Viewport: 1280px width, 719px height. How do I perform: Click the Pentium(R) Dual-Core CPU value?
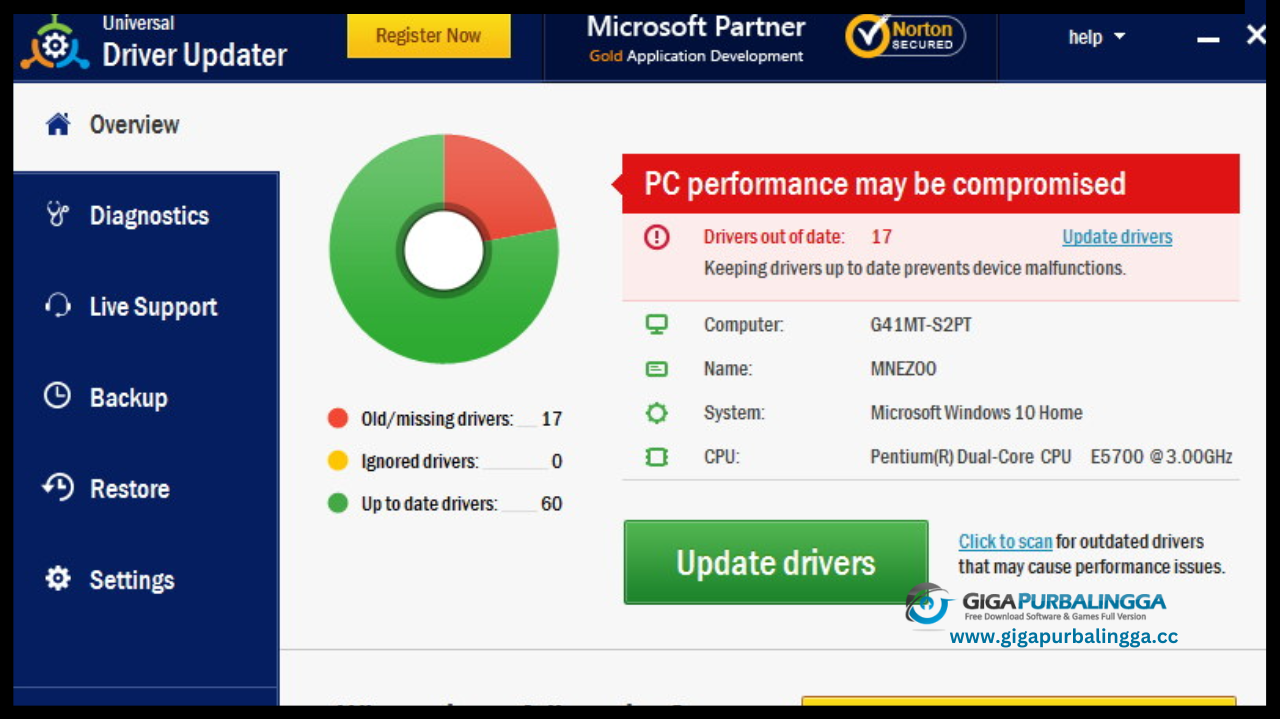(1051, 457)
